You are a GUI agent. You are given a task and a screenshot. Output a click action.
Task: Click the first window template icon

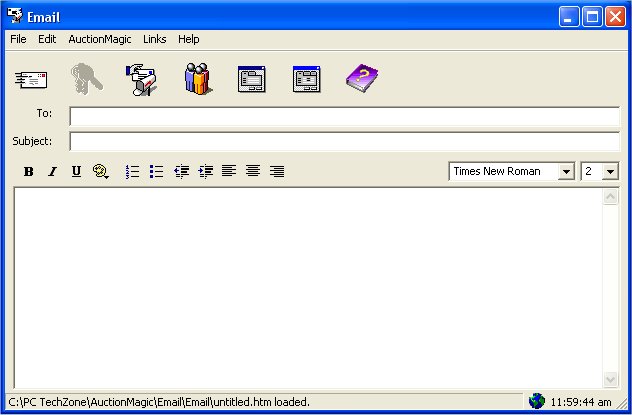tap(252, 79)
